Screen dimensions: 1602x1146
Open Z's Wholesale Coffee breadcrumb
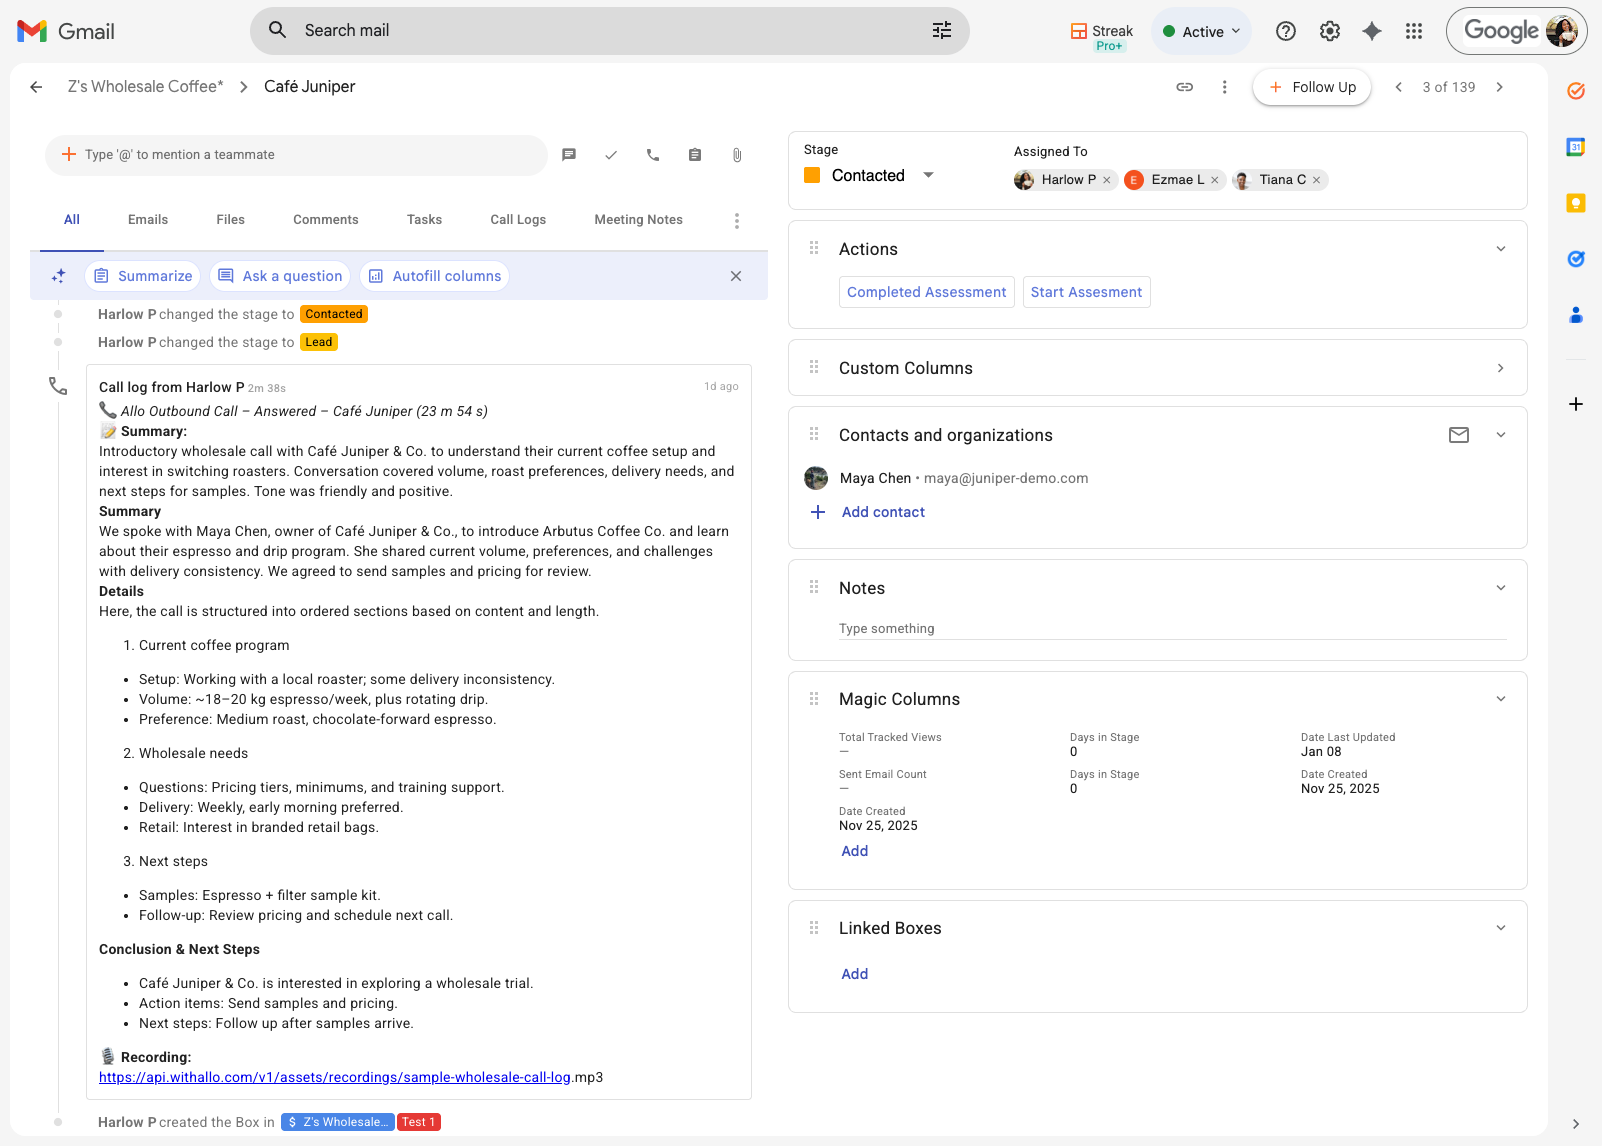tap(146, 87)
